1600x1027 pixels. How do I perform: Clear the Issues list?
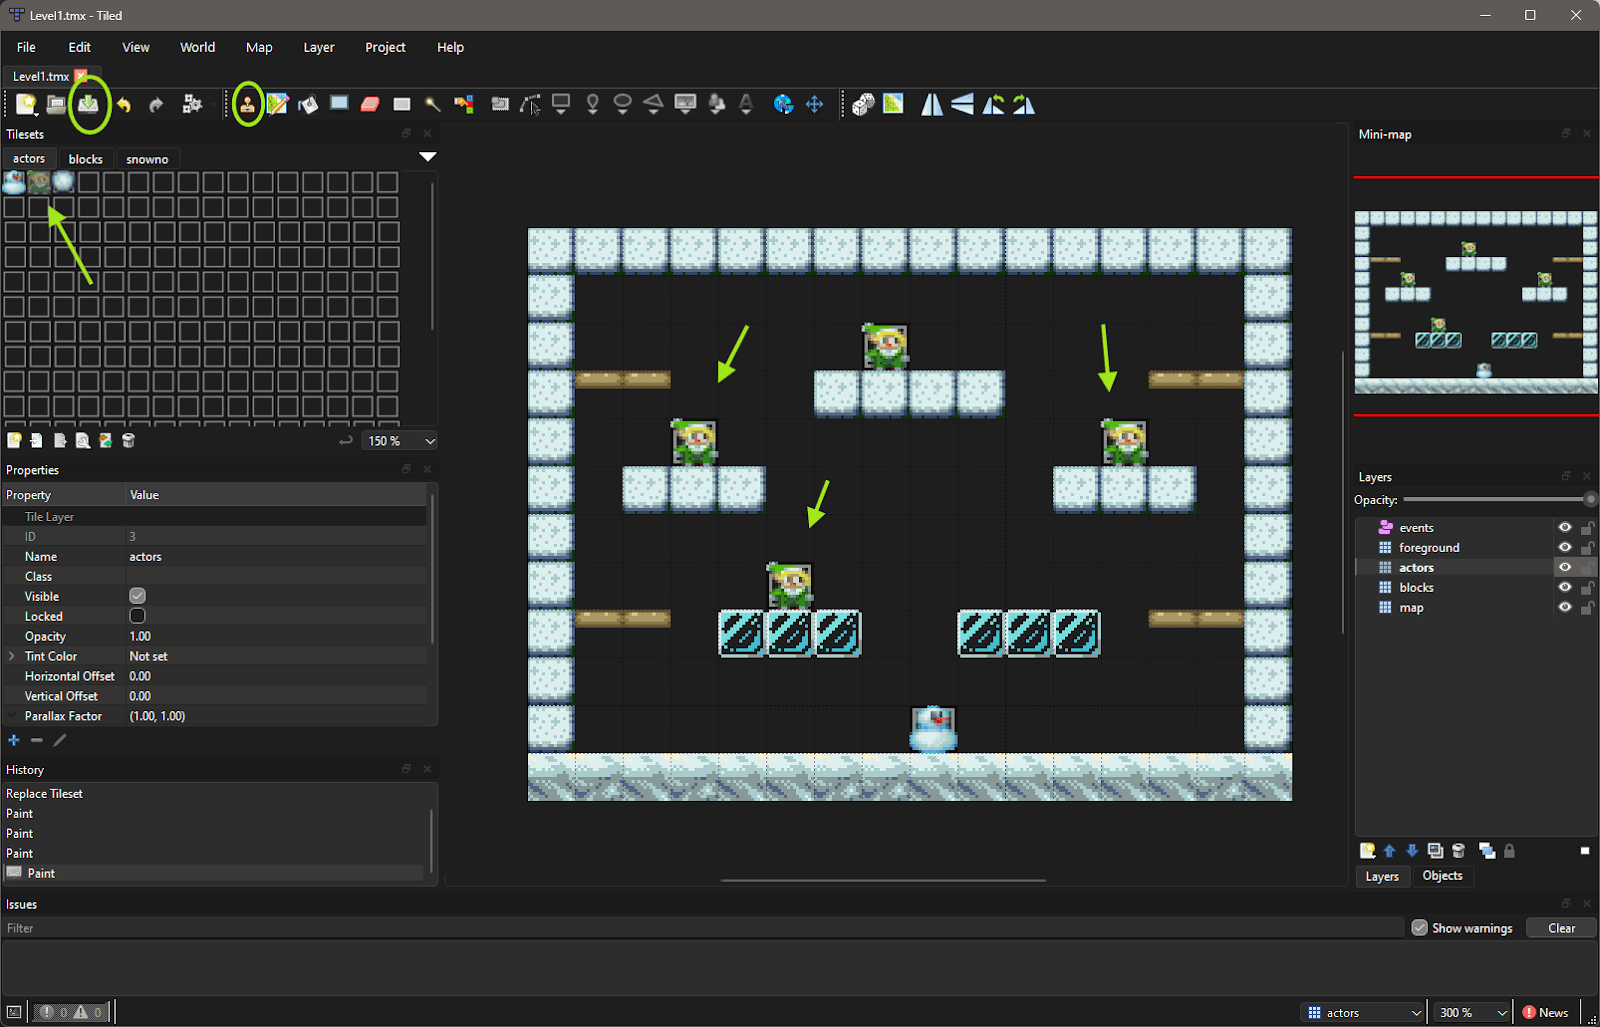coord(1561,928)
